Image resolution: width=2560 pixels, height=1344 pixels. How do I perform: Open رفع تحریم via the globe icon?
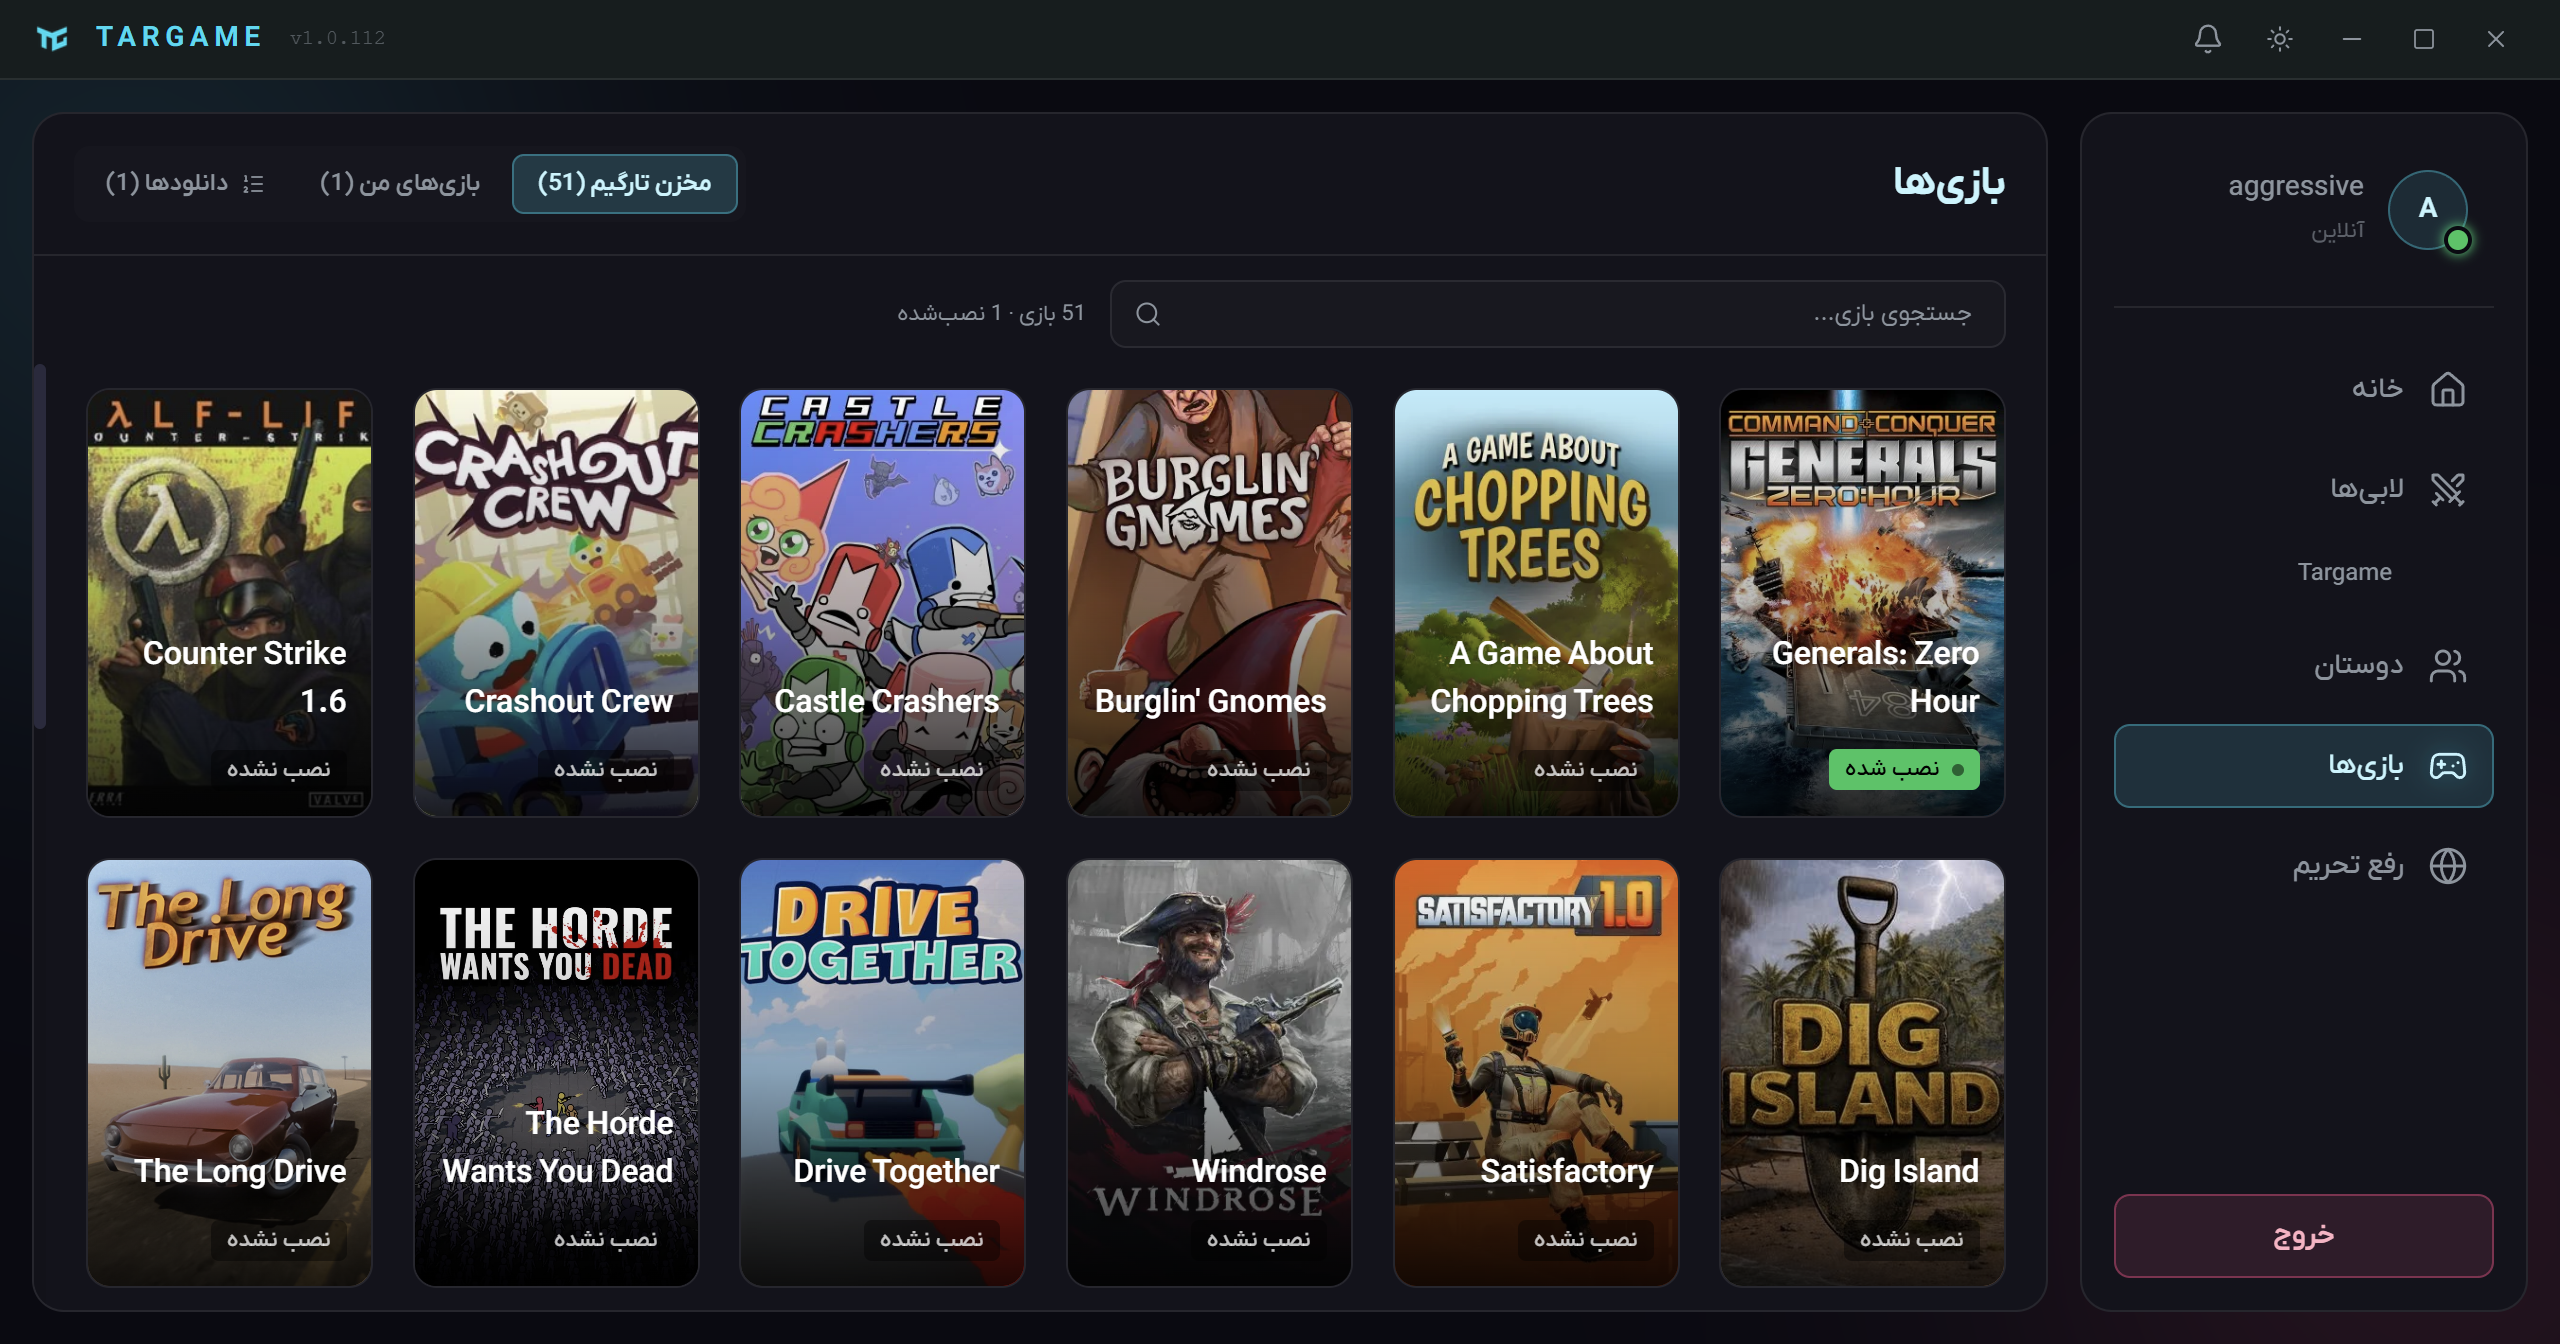pos(2447,866)
